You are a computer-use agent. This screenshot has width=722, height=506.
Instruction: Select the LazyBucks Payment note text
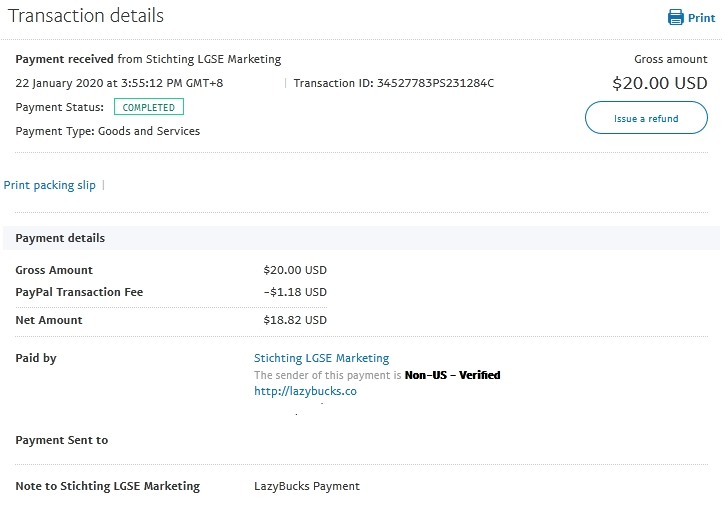point(307,486)
